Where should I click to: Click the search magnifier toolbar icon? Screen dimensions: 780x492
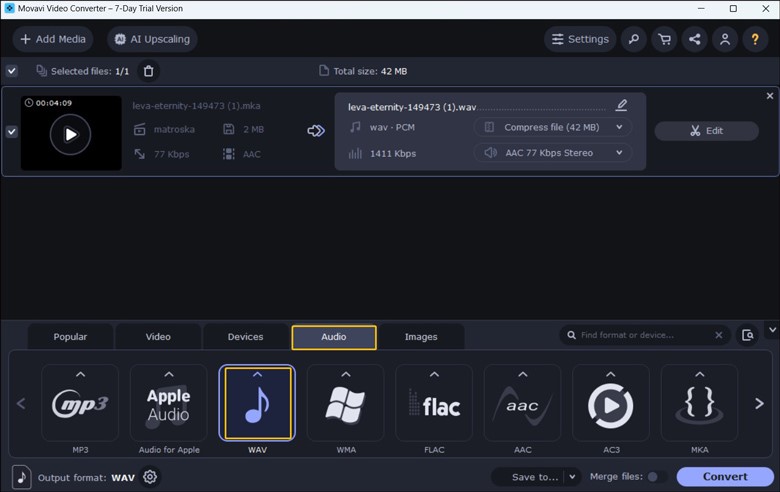pyautogui.click(x=634, y=39)
